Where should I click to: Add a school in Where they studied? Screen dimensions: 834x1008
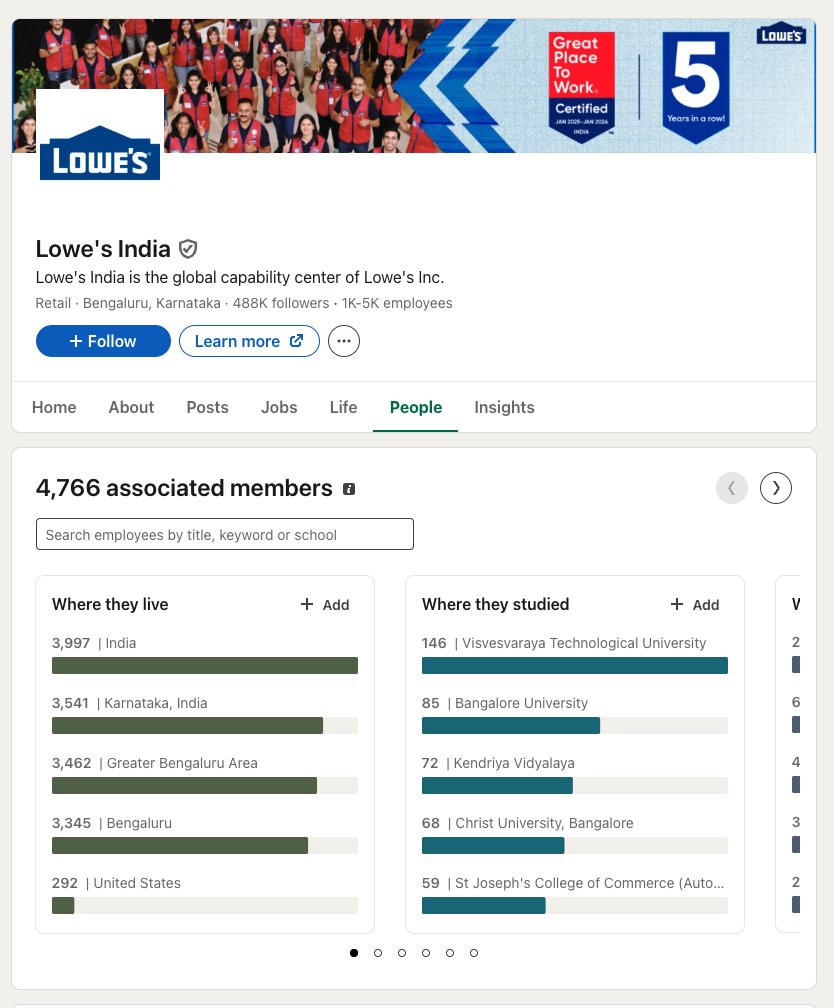coord(694,604)
